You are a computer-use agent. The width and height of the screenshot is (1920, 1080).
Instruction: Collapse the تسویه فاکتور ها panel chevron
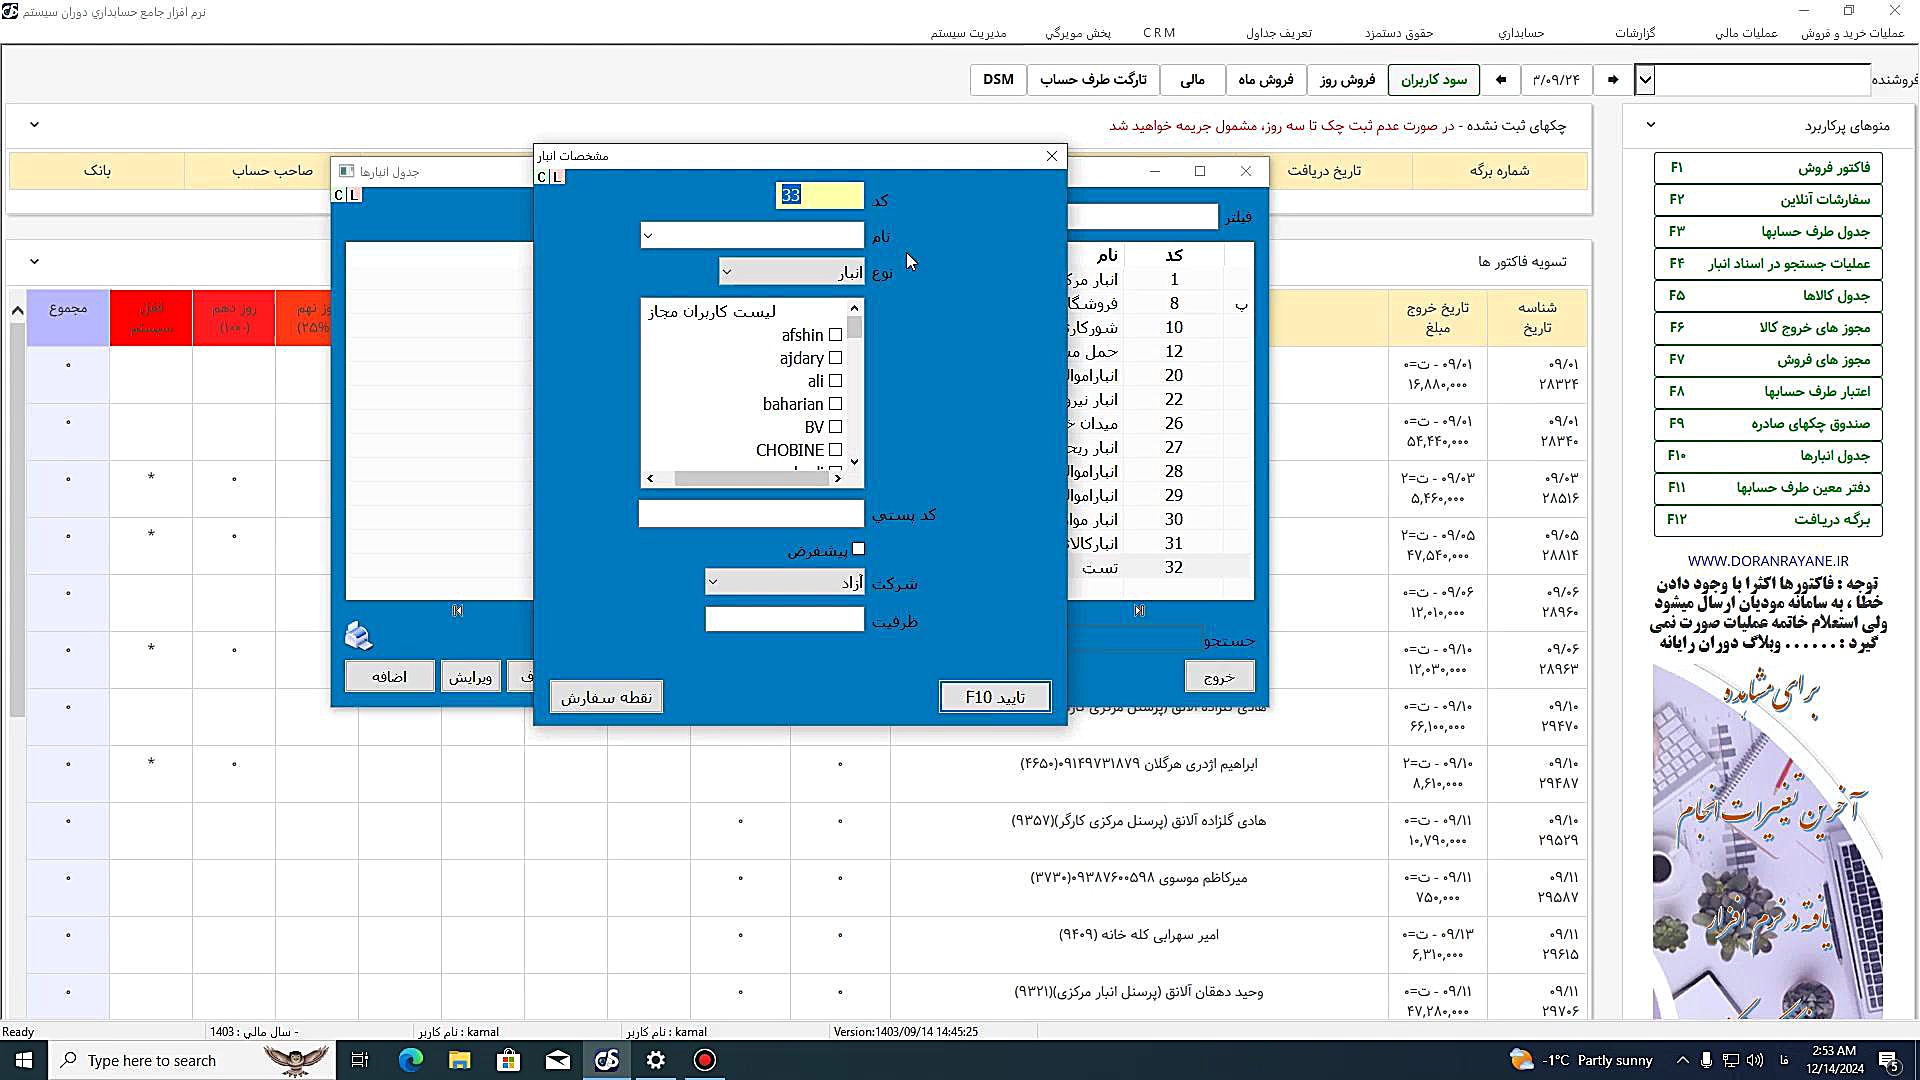point(34,261)
